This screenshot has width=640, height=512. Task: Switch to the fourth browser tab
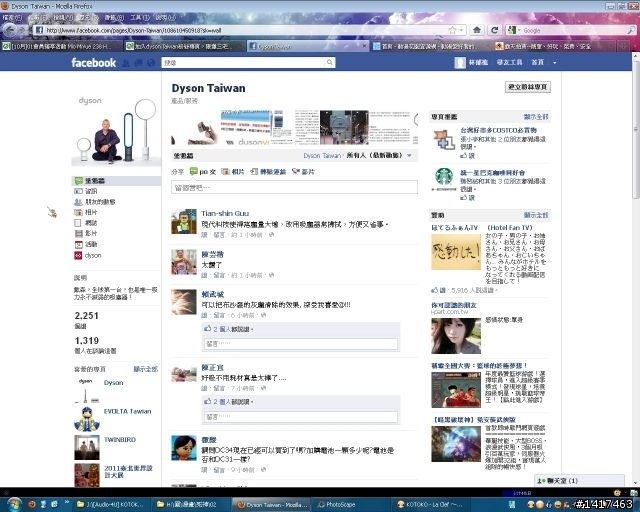click(x=430, y=46)
